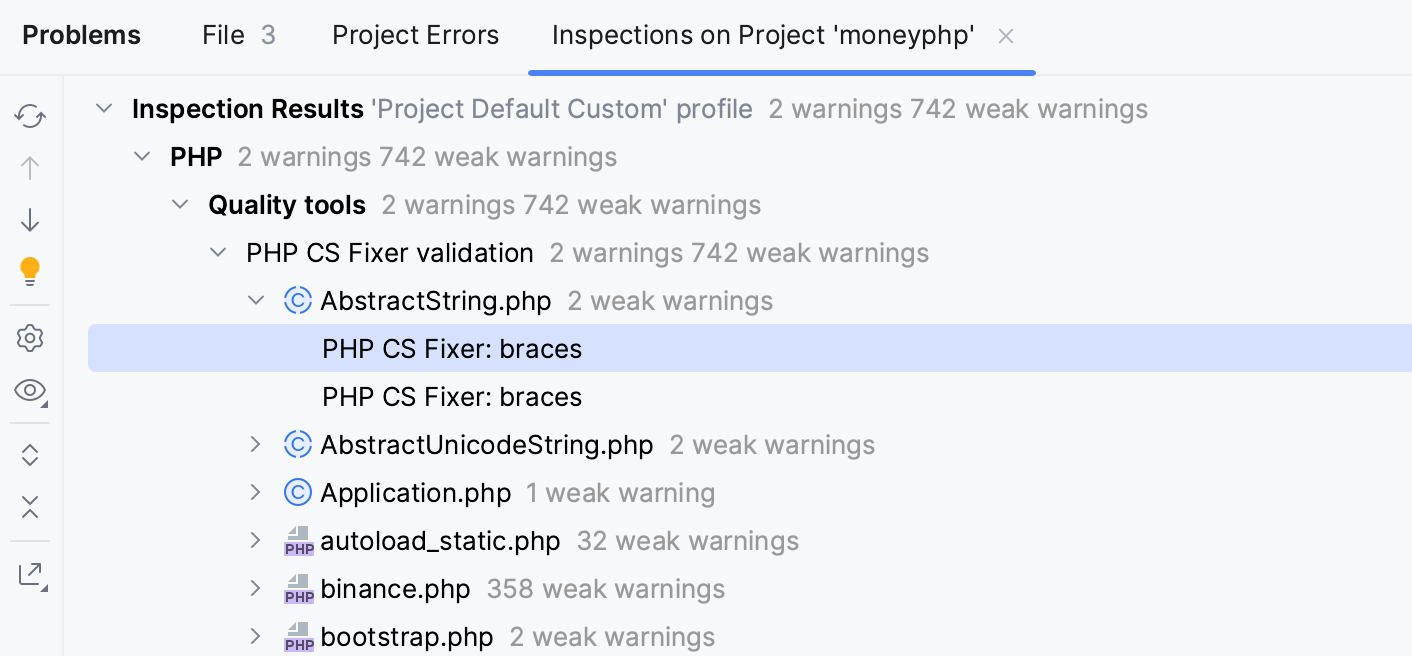Select the second PHP CS Fixer: braces warning
Image resolution: width=1412 pixels, height=656 pixels.
point(452,396)
